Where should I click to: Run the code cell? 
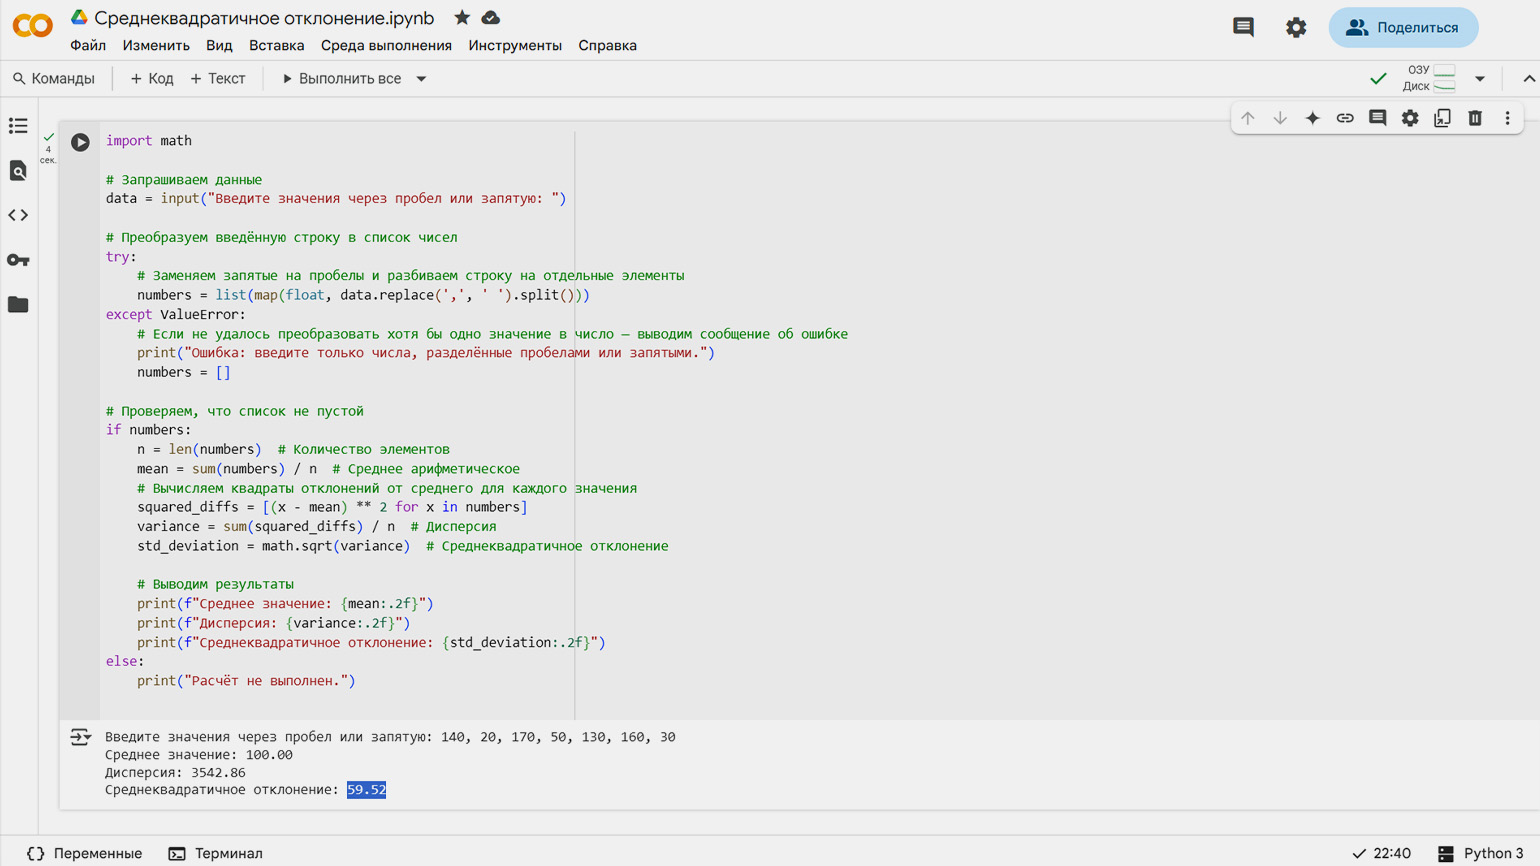[x=80, y=142]
